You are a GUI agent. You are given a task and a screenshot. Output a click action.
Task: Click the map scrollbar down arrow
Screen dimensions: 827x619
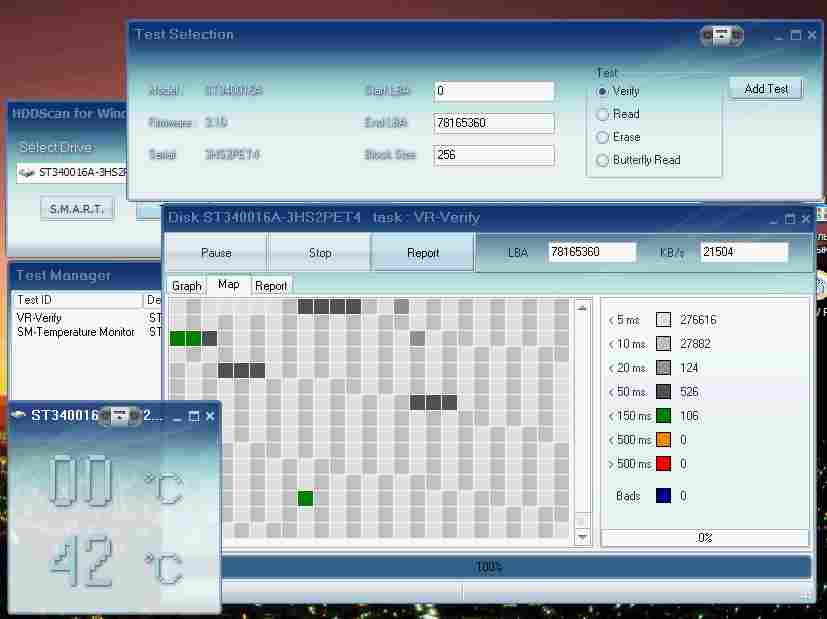click(582, 537)
